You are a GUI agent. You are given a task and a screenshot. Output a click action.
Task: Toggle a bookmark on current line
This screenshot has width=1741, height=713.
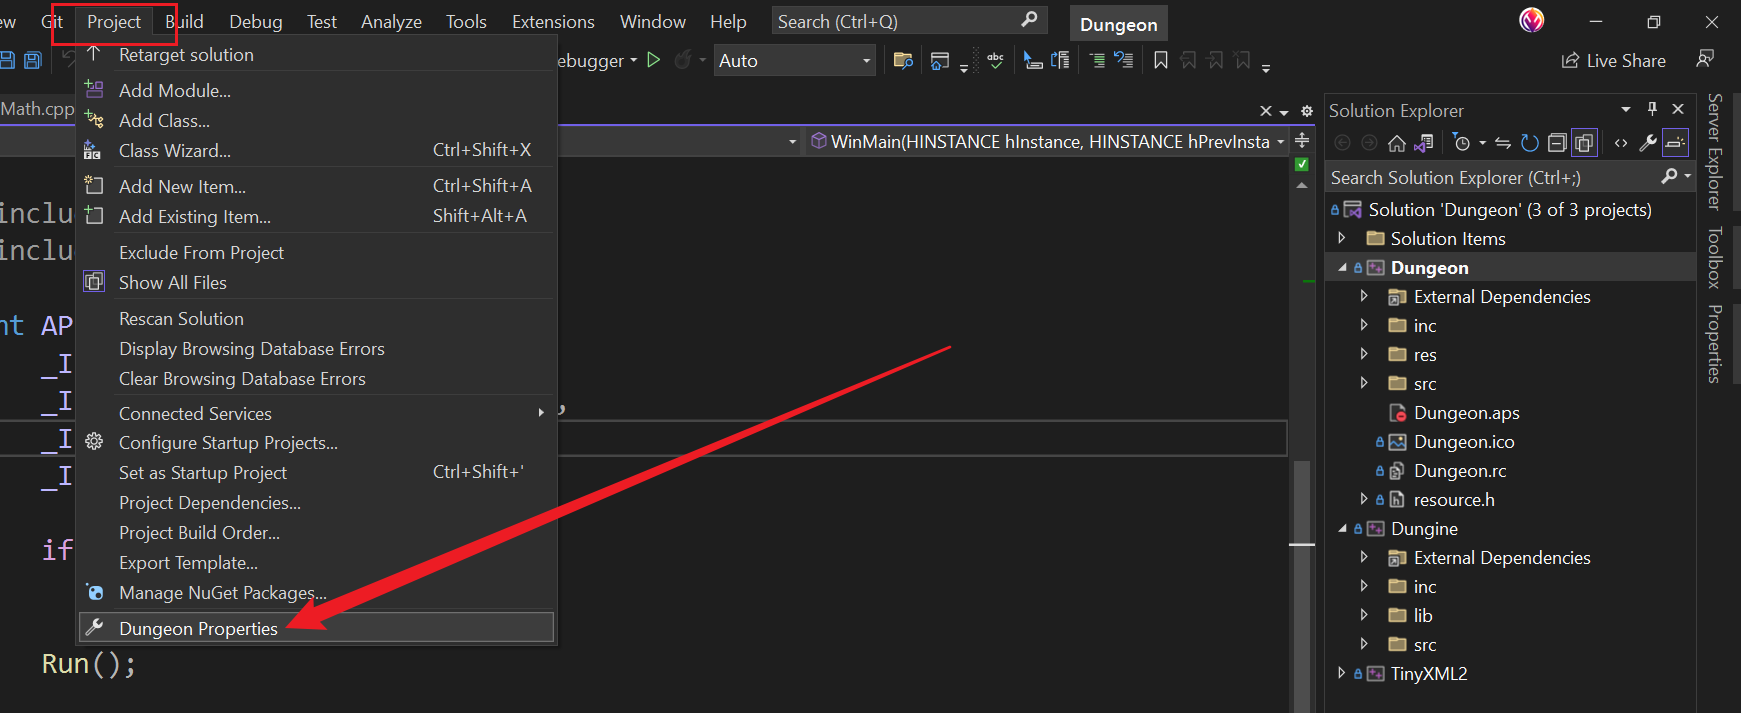pos(1160,61)
